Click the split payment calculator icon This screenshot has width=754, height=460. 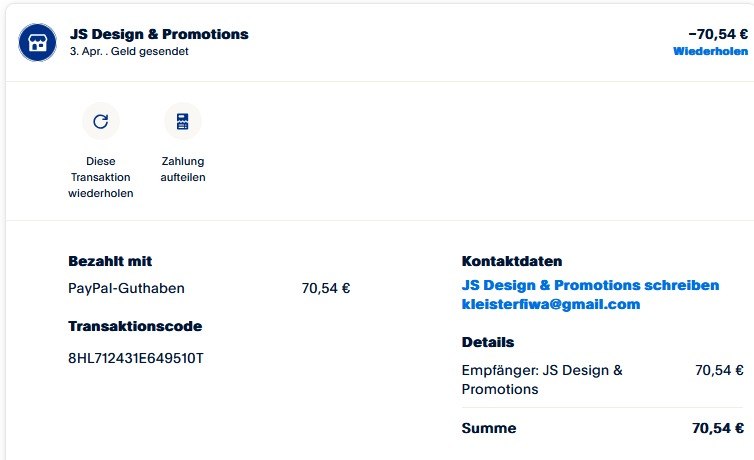click(x=182, y=122)
